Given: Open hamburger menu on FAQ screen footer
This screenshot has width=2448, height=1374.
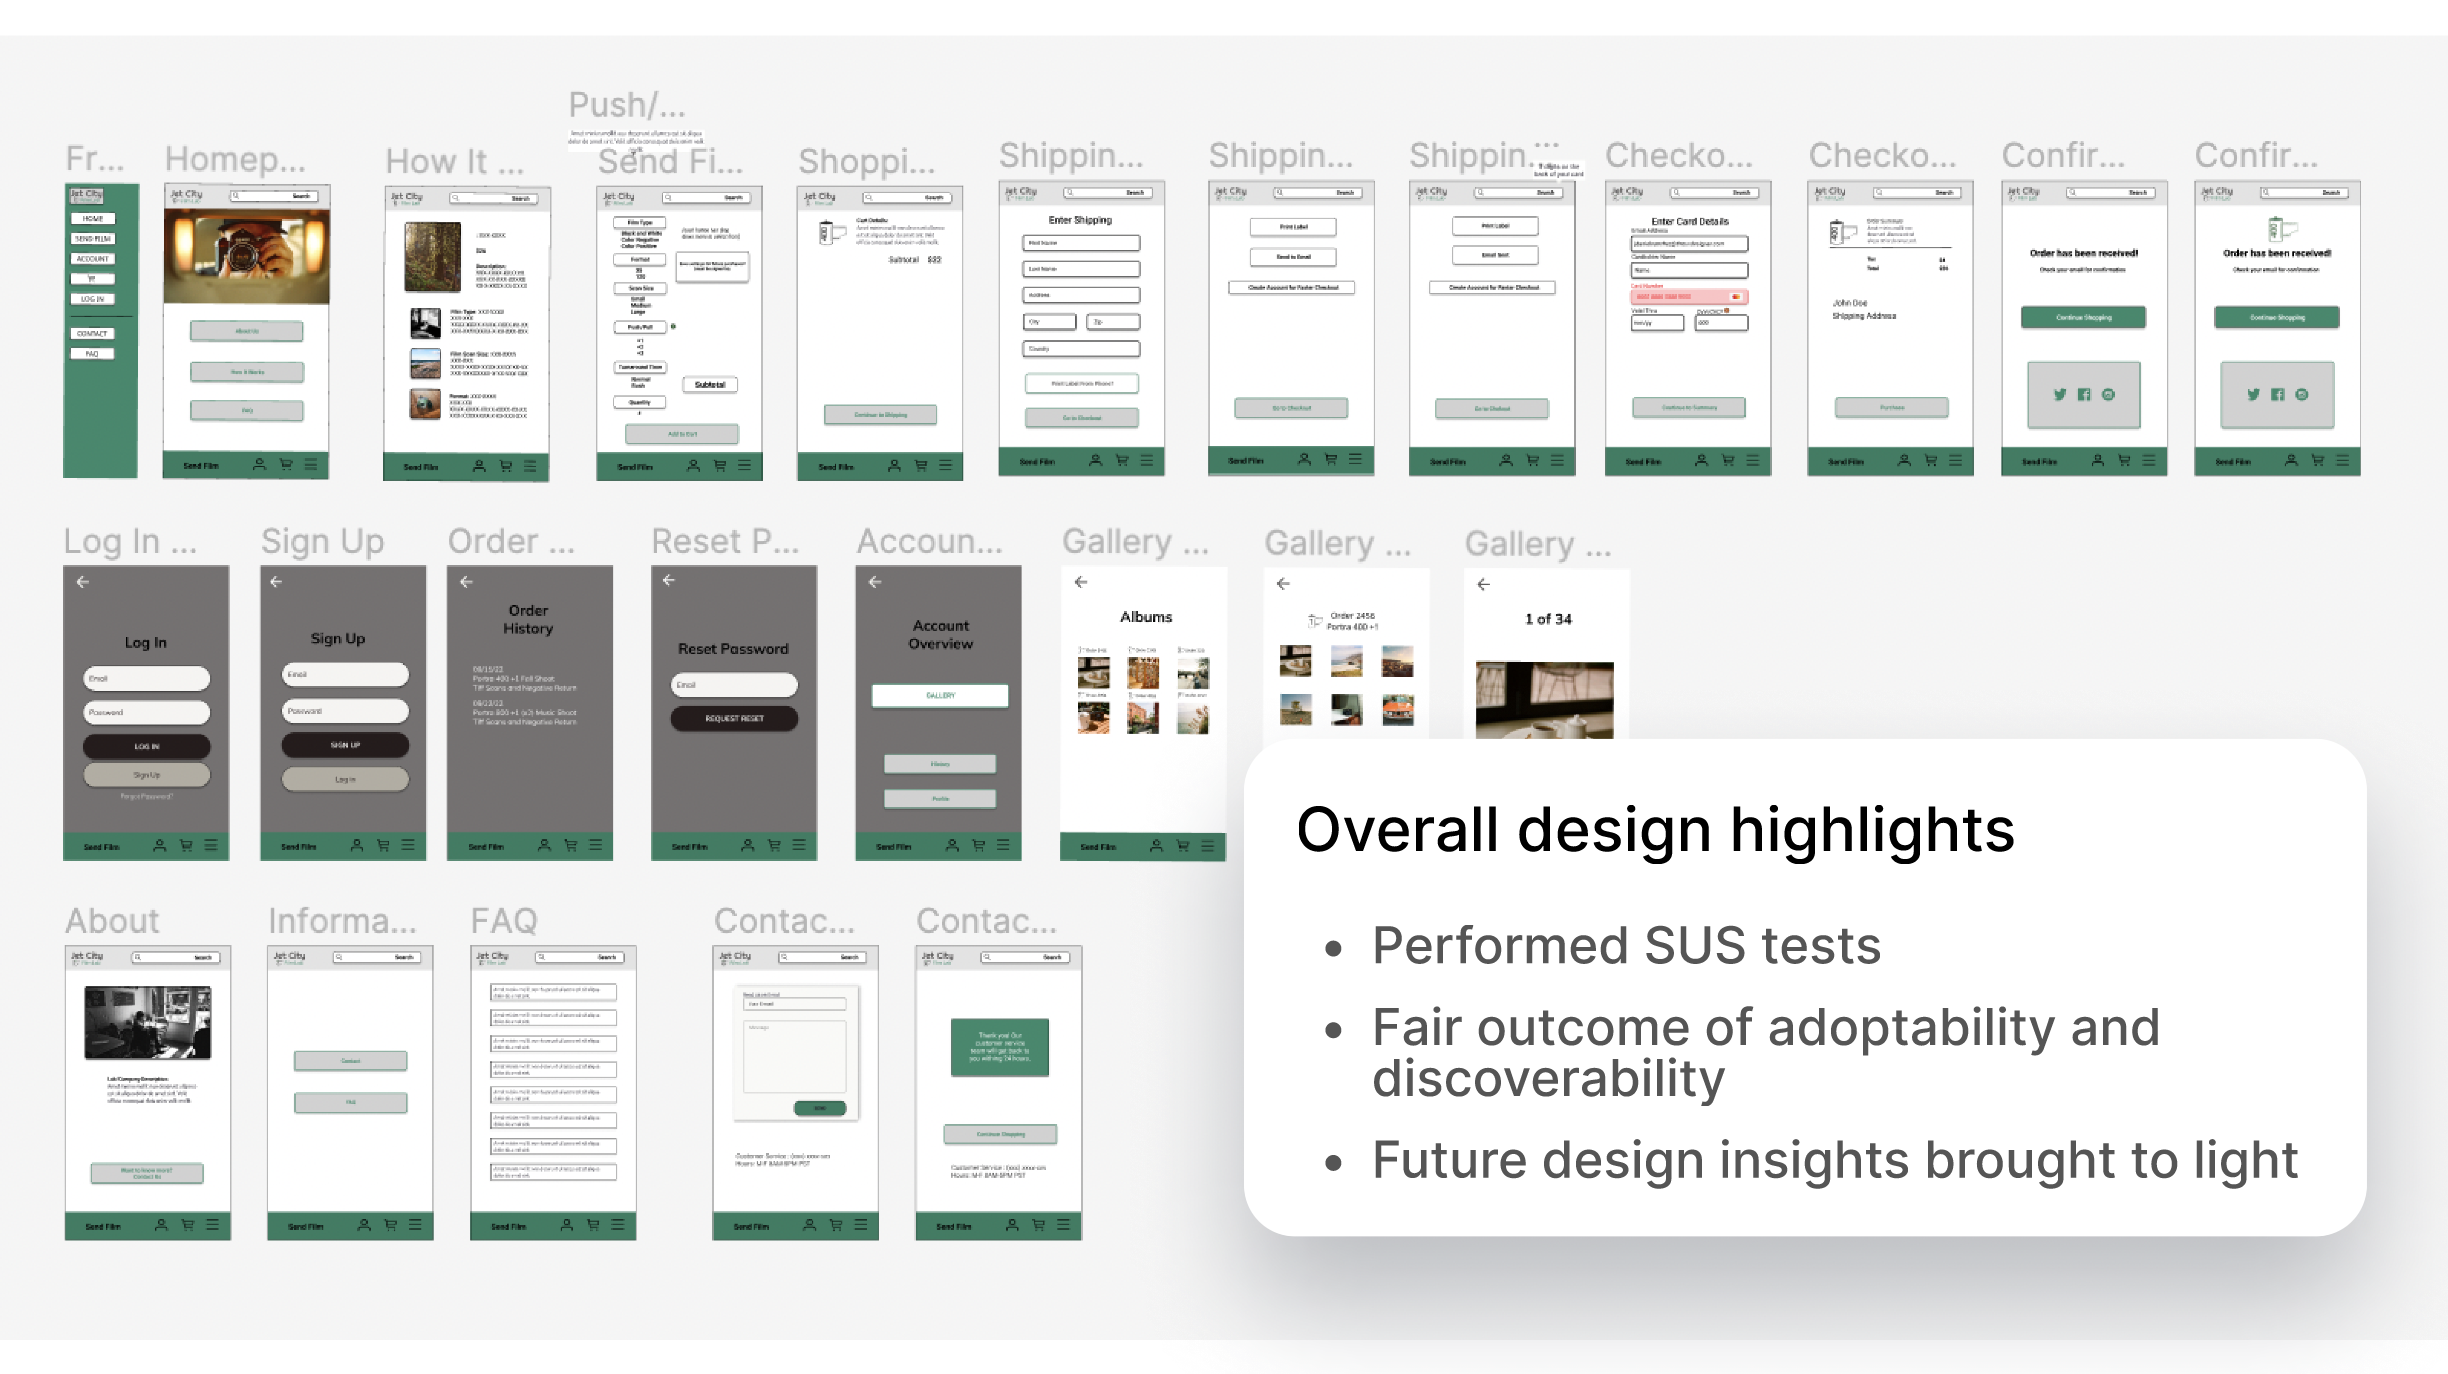Looking at the screenshot, I should tap(618, 1225).
